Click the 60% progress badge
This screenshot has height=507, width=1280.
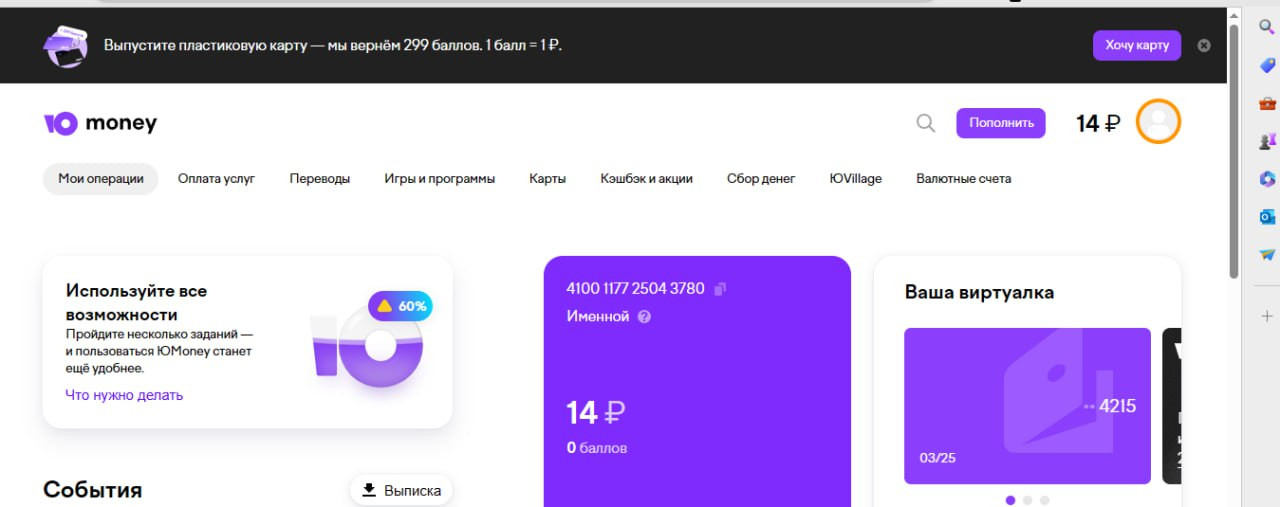[x=400, y=306]
